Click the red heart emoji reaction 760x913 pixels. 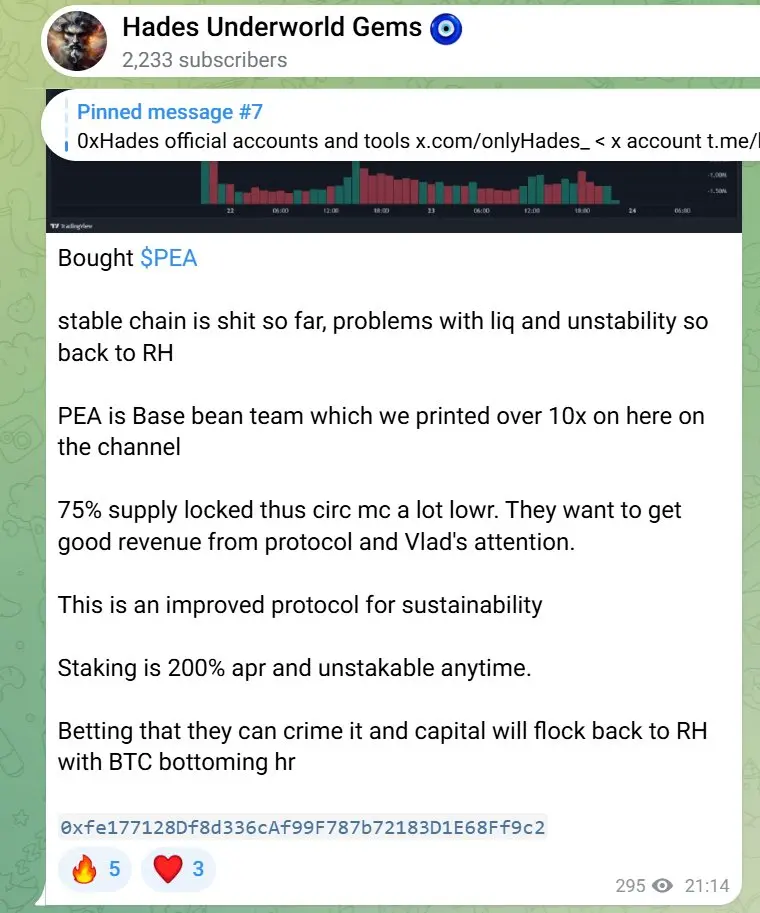(168, 869)
